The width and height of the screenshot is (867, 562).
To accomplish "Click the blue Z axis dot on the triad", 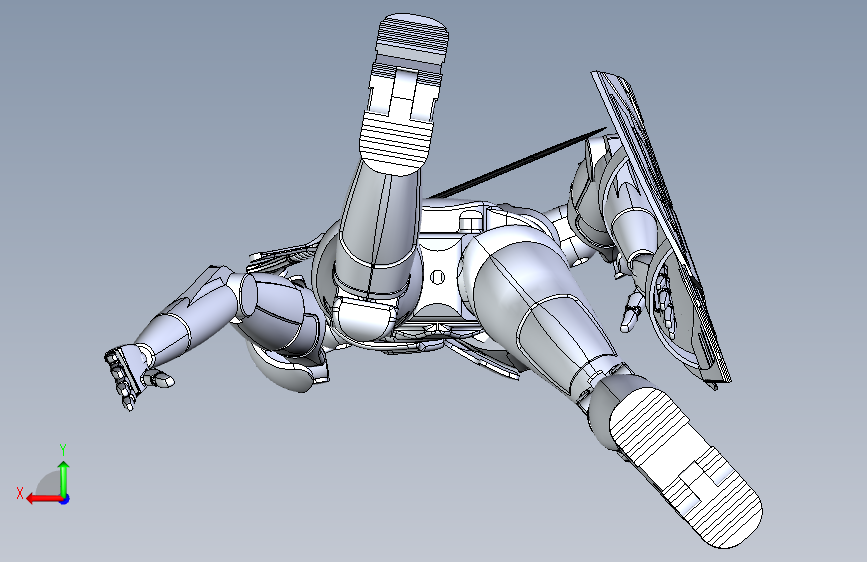I will click(65, 499).
